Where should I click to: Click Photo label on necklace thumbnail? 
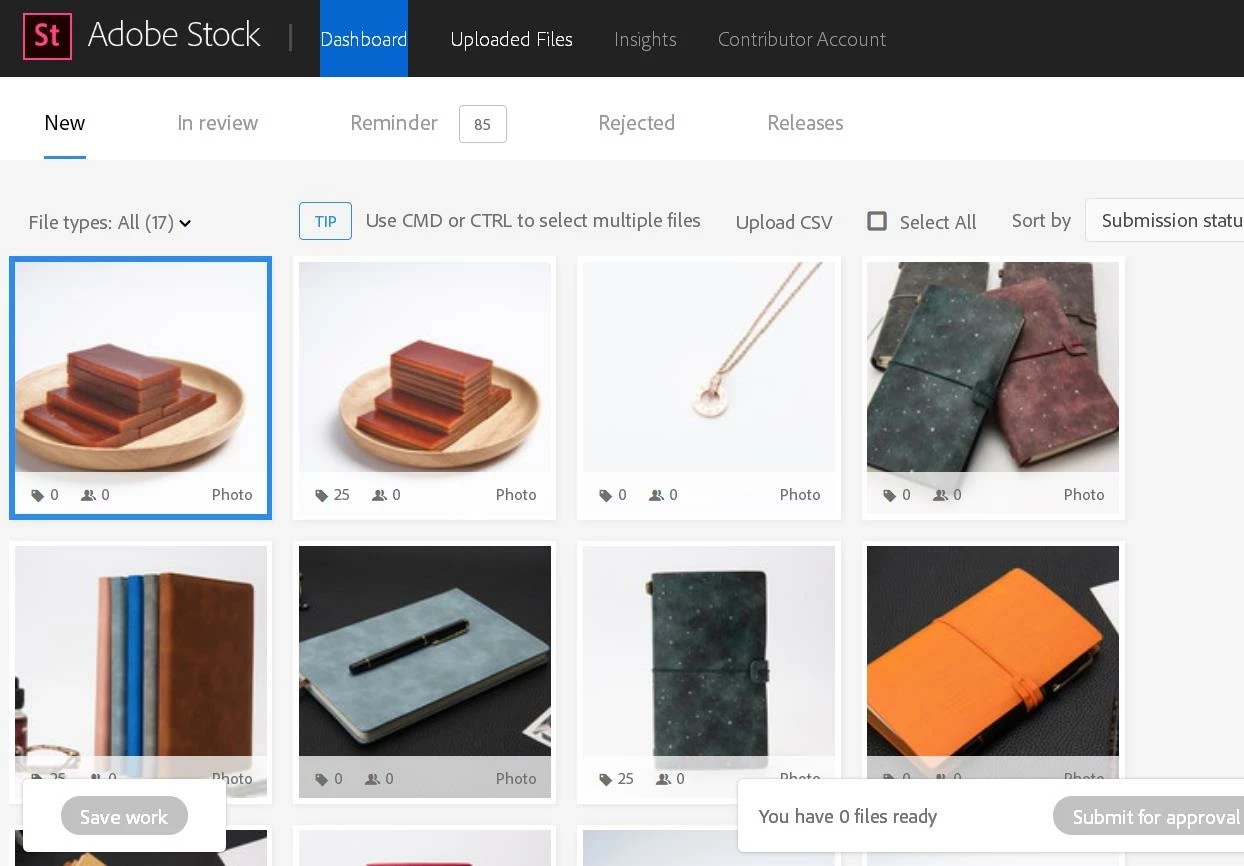(x=800, y=495)
